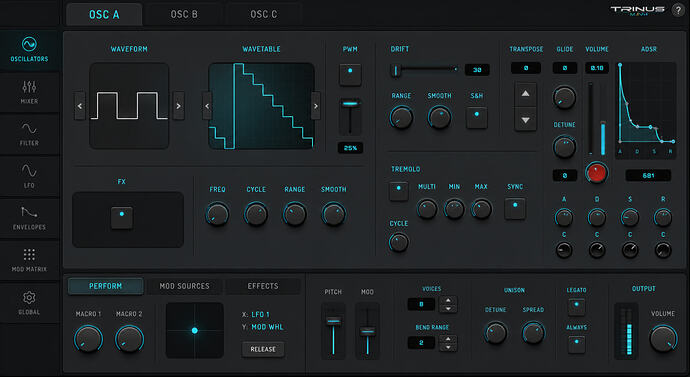Select next wavetable with right arrow
This screenshot has width=690, height=377.
click(x=316, y=106)
